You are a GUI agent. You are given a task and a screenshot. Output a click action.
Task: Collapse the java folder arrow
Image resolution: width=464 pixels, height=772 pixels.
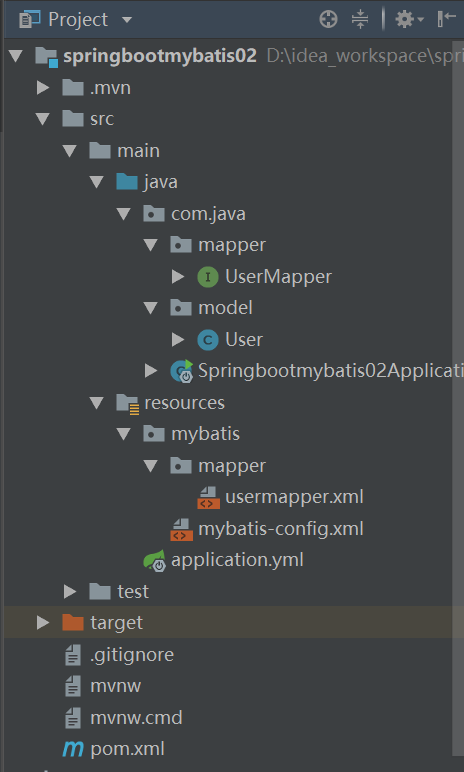(97, 182)
